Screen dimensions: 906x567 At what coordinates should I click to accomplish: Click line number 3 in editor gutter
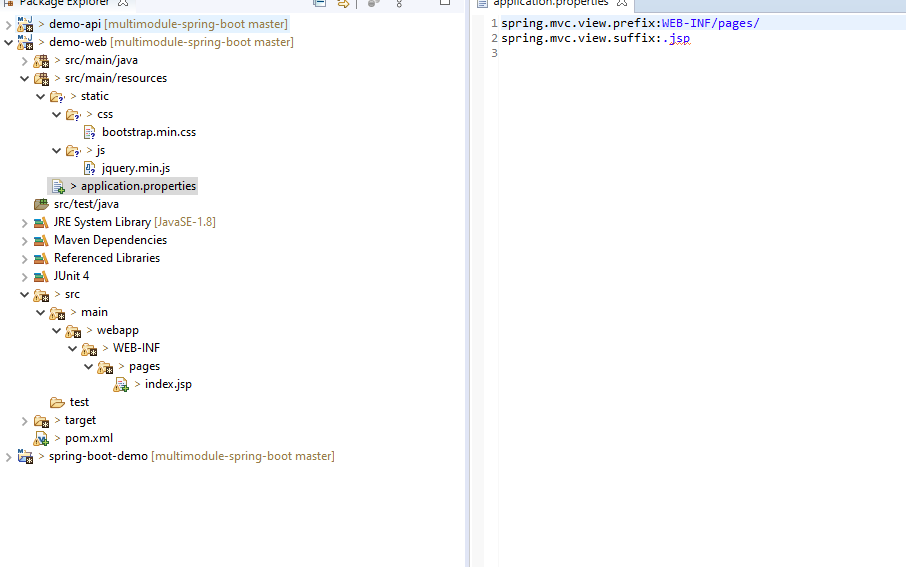494,53
